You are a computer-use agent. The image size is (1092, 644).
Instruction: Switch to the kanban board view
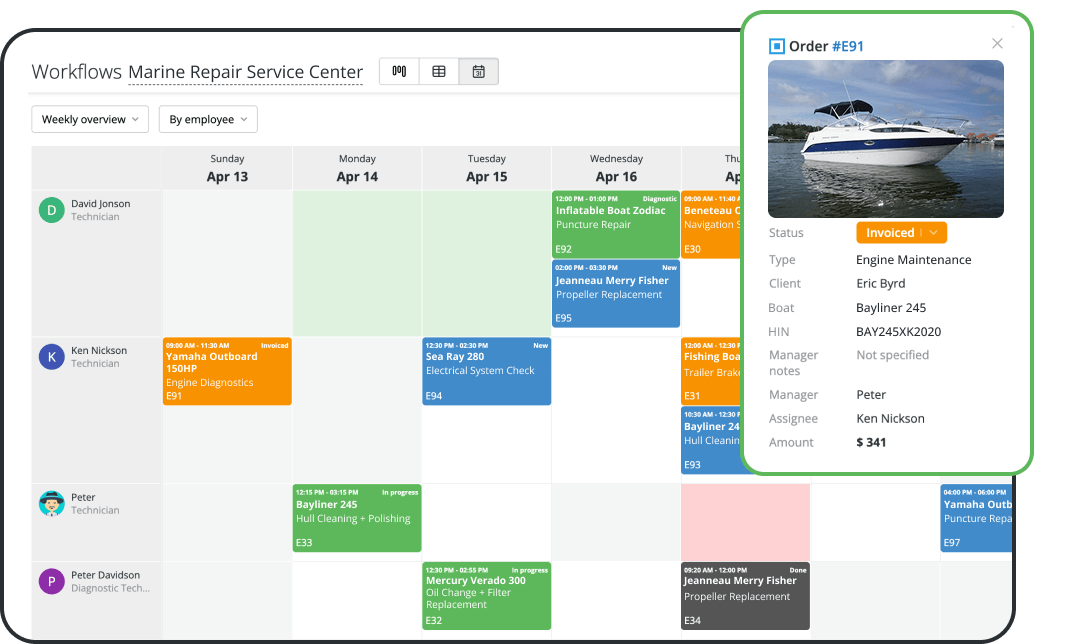tap(399, 71)
